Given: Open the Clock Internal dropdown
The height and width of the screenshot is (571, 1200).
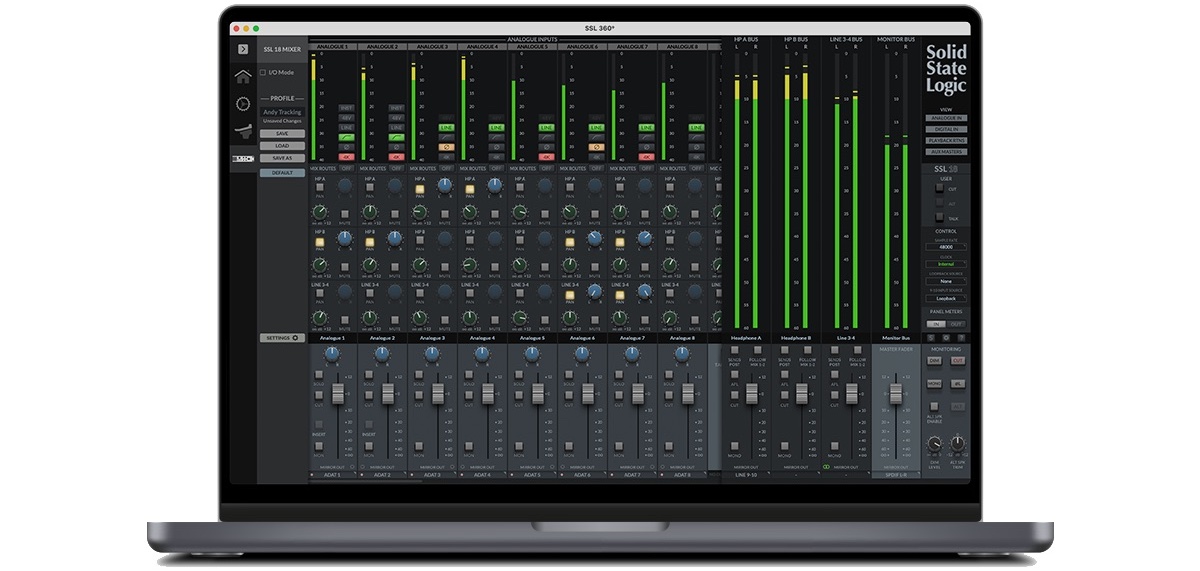Looking at the screenshot, I should 945,264.
